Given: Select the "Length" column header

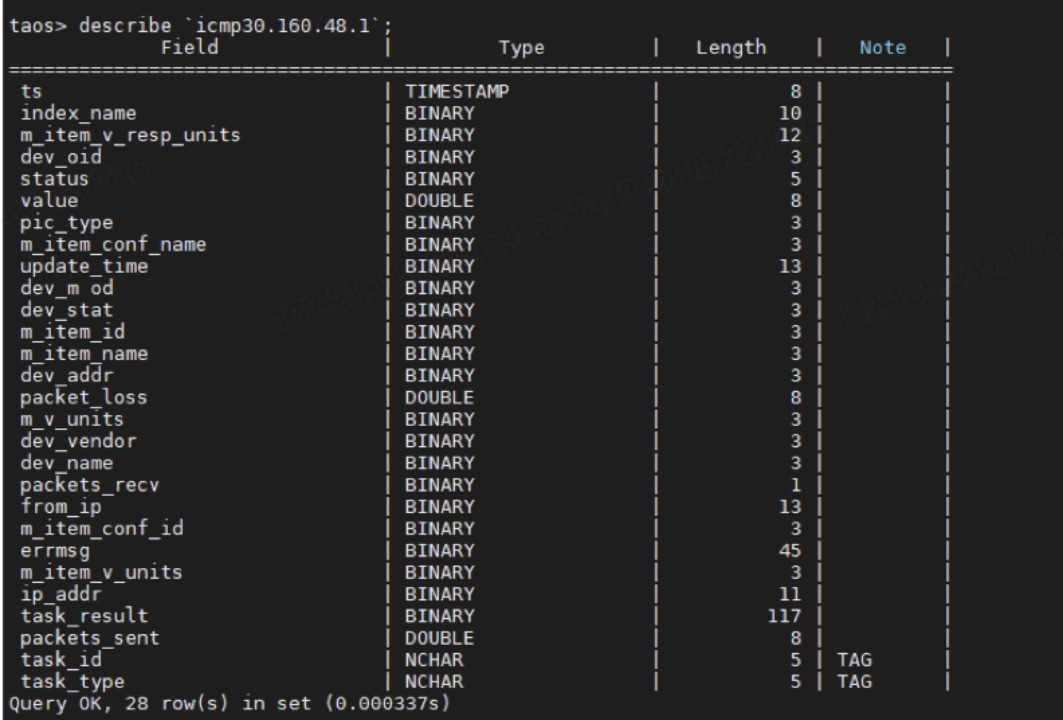Looking at the screenshot, I should [731, 47].
